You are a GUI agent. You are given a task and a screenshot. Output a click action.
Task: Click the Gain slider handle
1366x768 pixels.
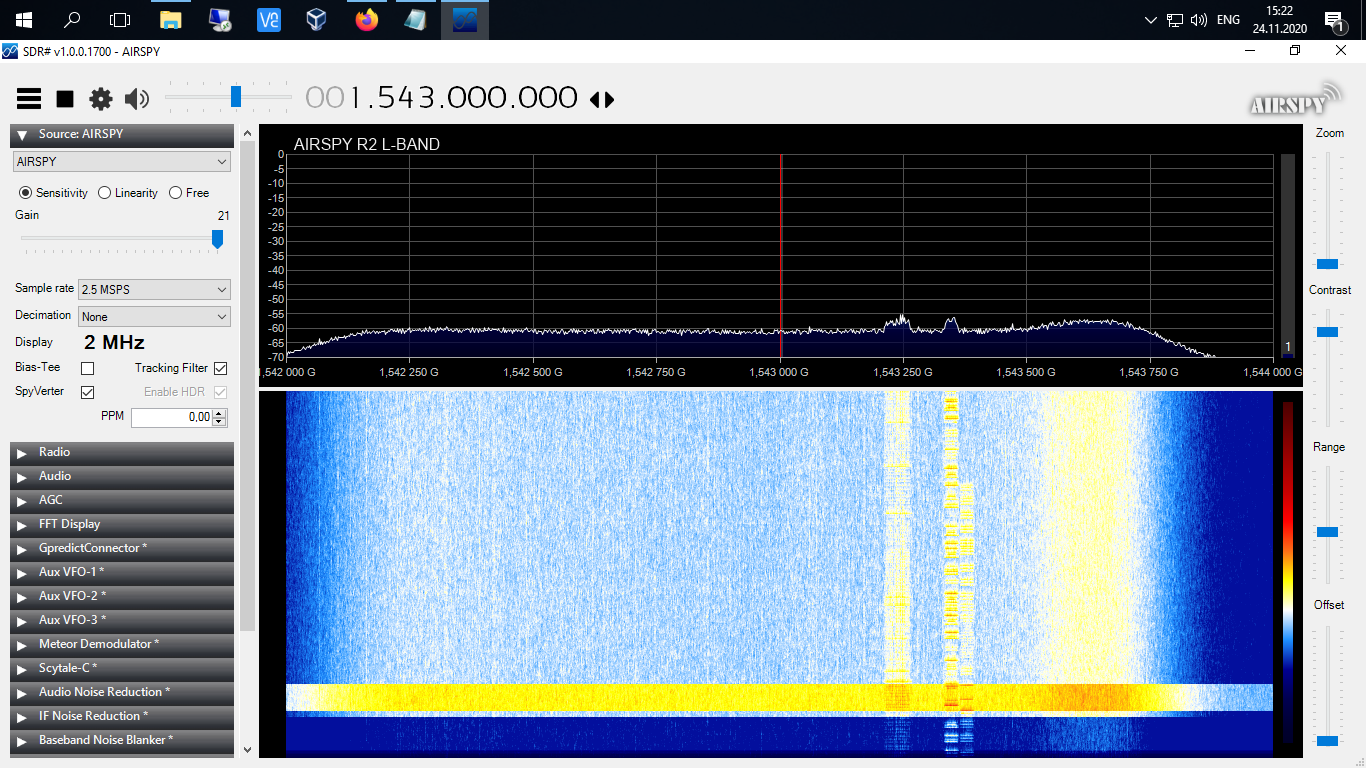pos(217,239)
